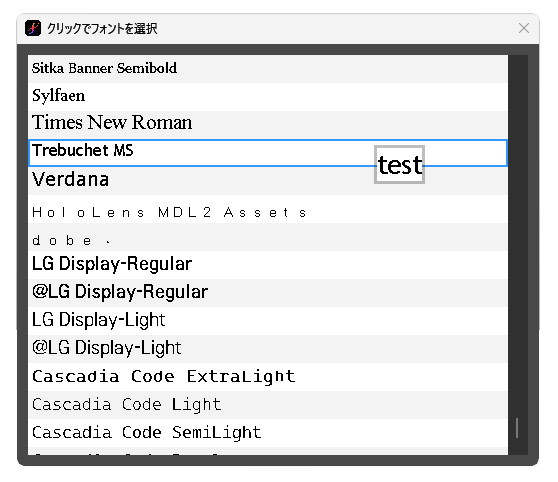Viewport: 558px width, 482px height.
Task: Select the Cascadia Code Light font
Action: (268, 405)
